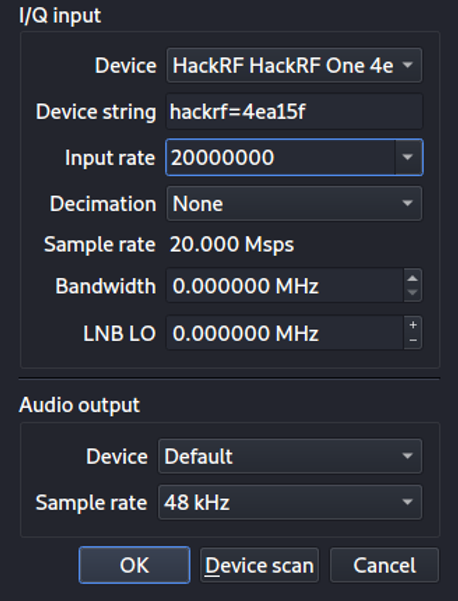The height and width of the screenshot is (601, 458).
Task: Click the arrow on HackRF device combo
Action: 407,65
